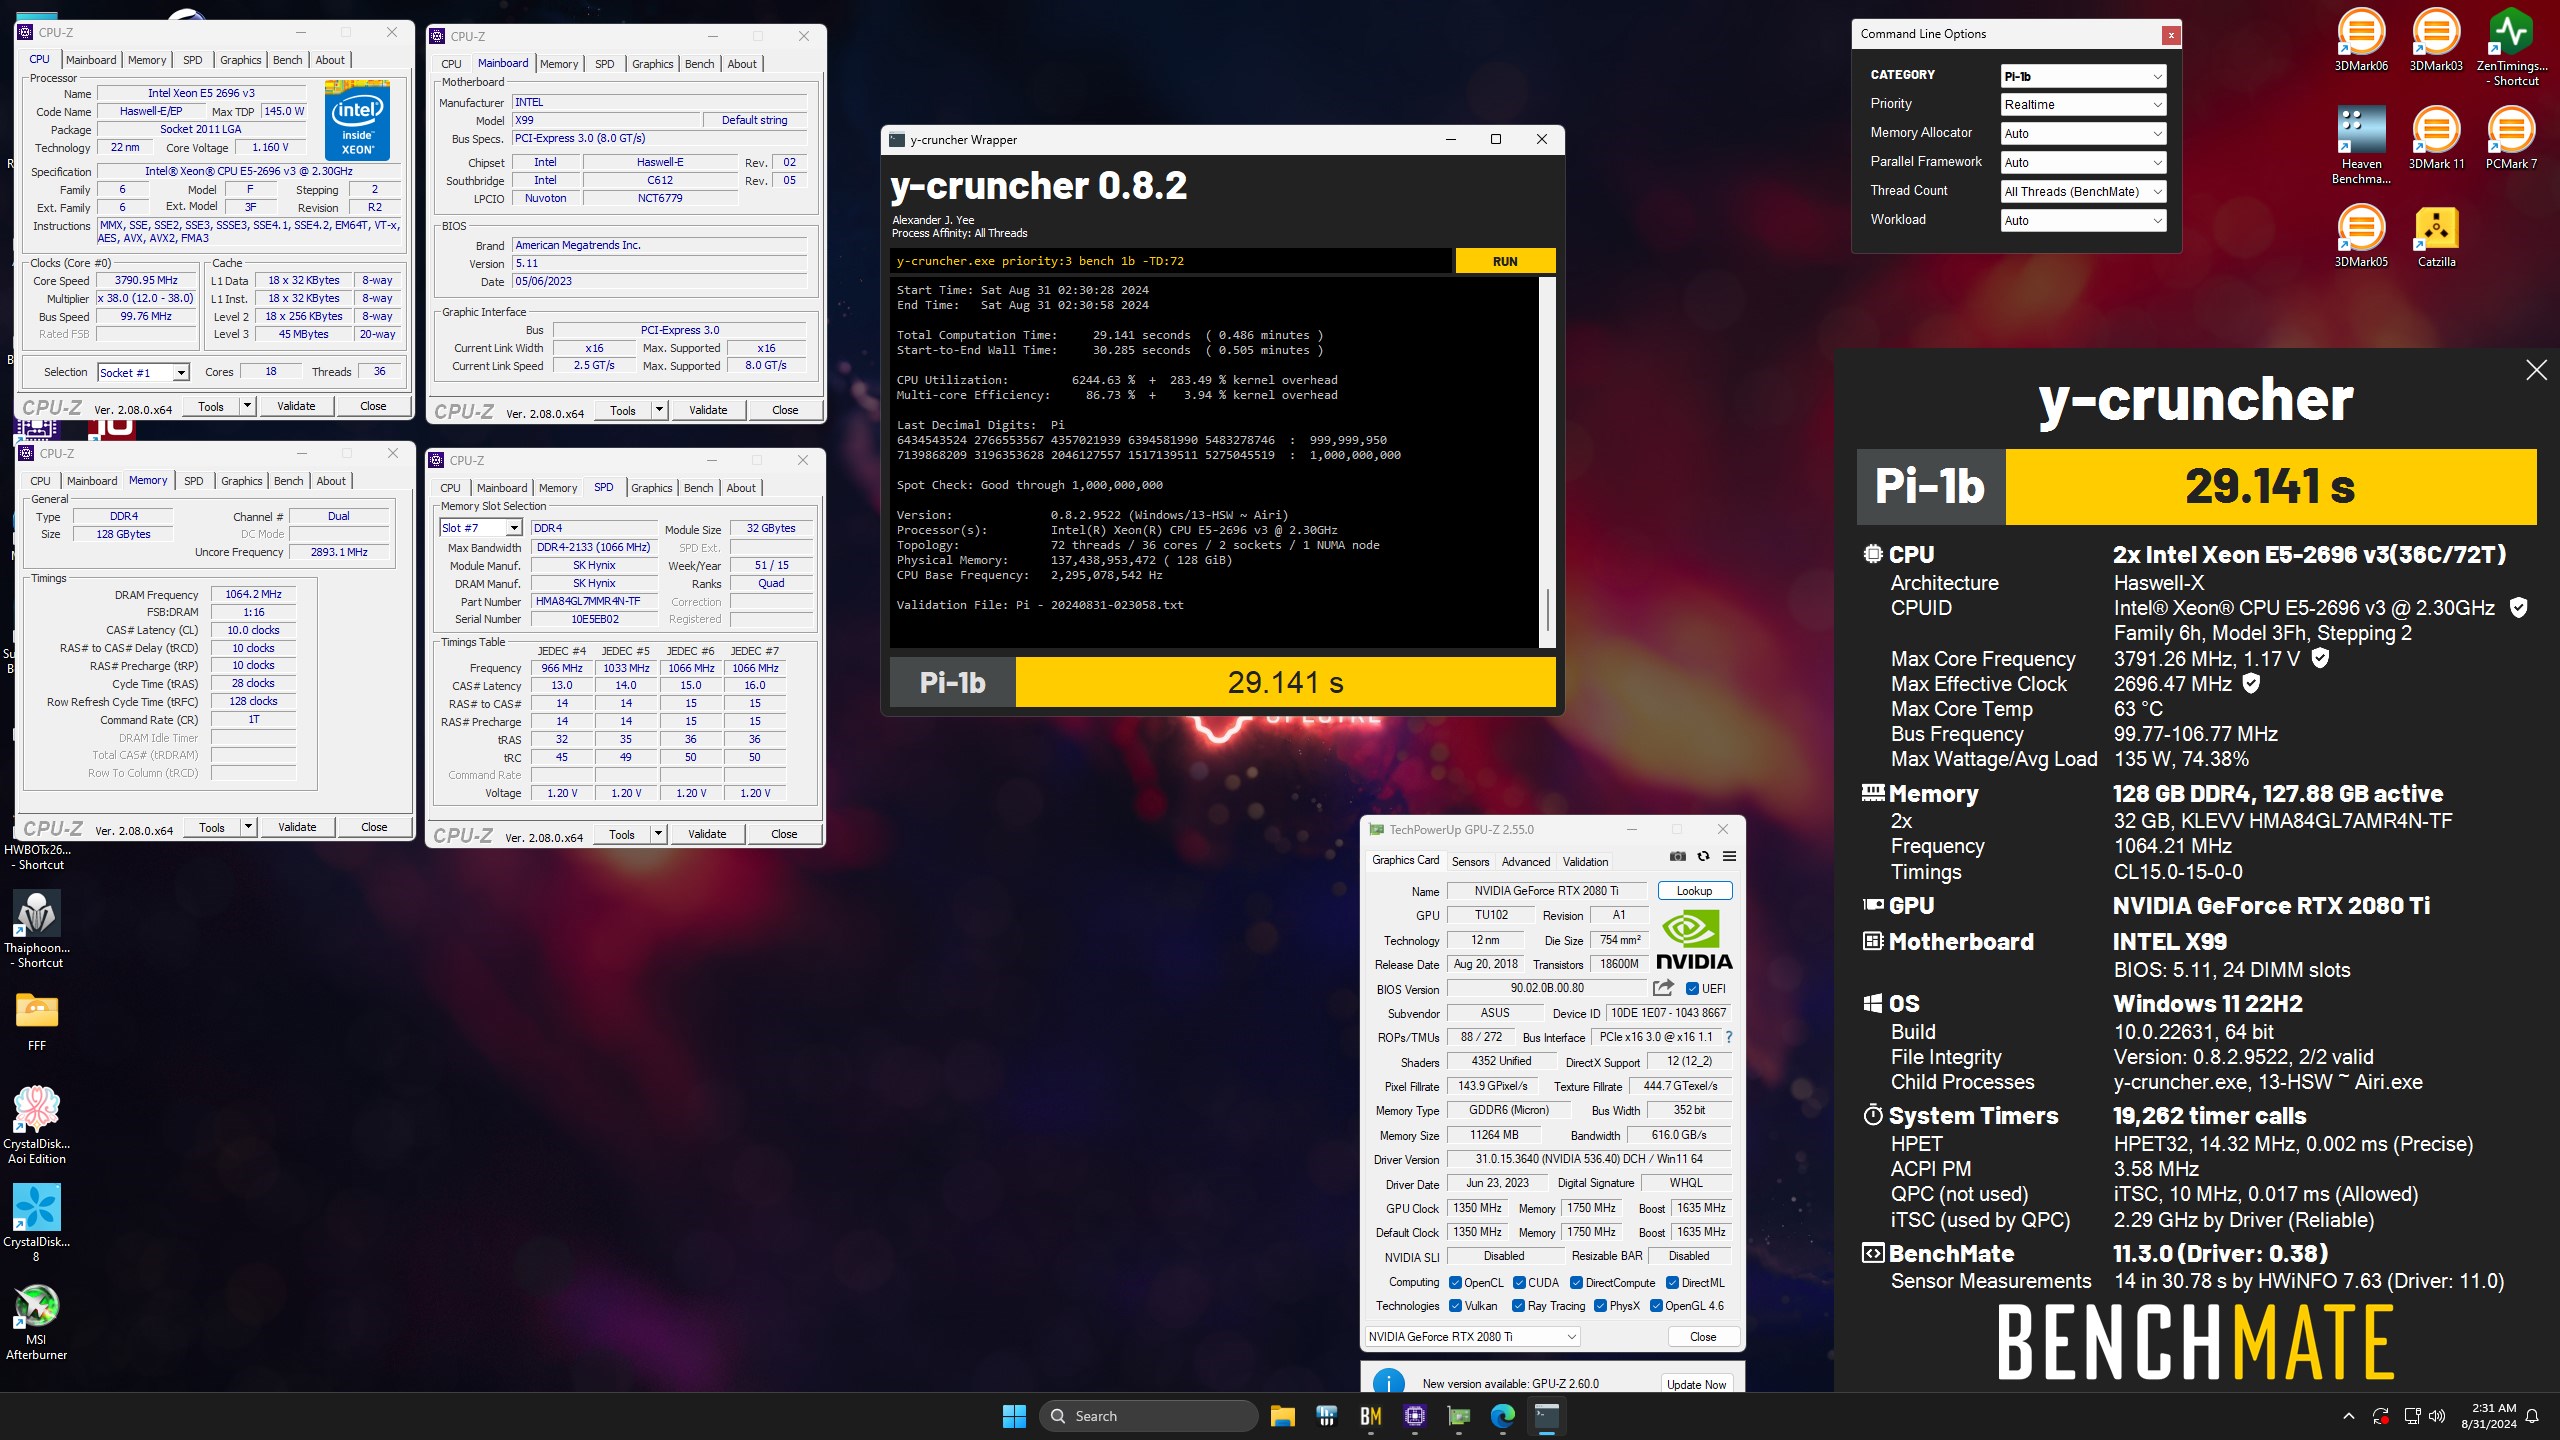This screenshot has width=2560, height=1440.
Task: Open the Workload dropdown
Action: click(2083, 220)
